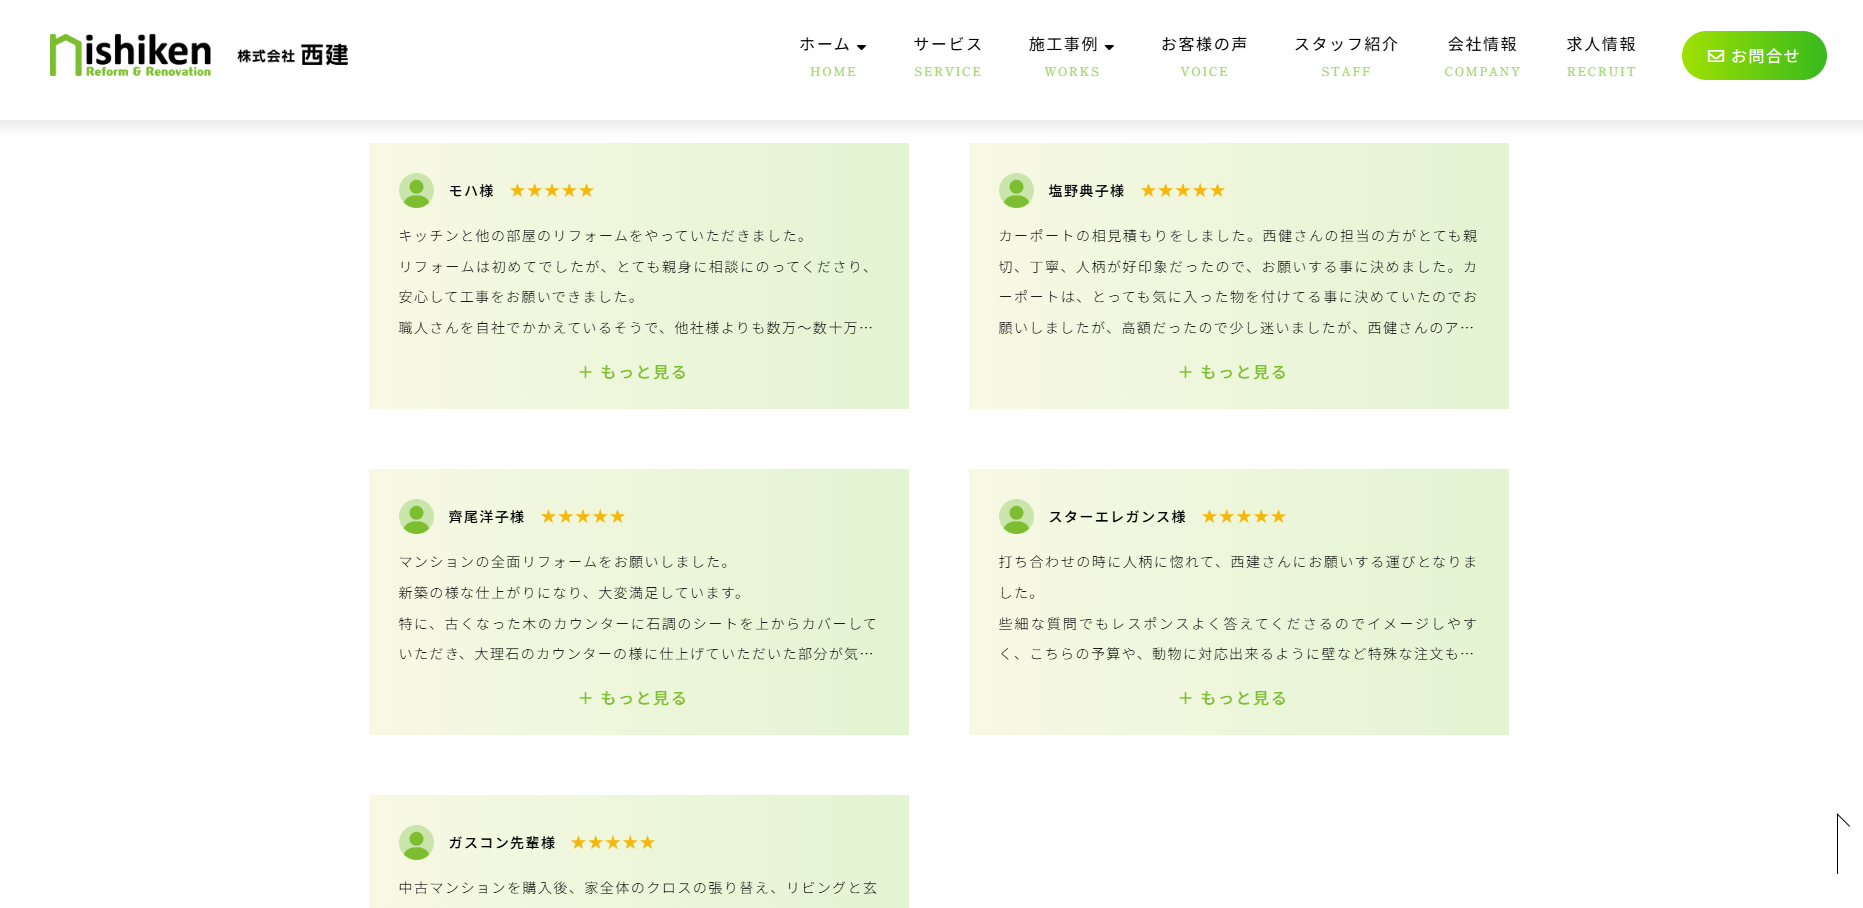Open the ホーム dropdown menu
Screen dimensions: 1863x908
coord(833,45)
